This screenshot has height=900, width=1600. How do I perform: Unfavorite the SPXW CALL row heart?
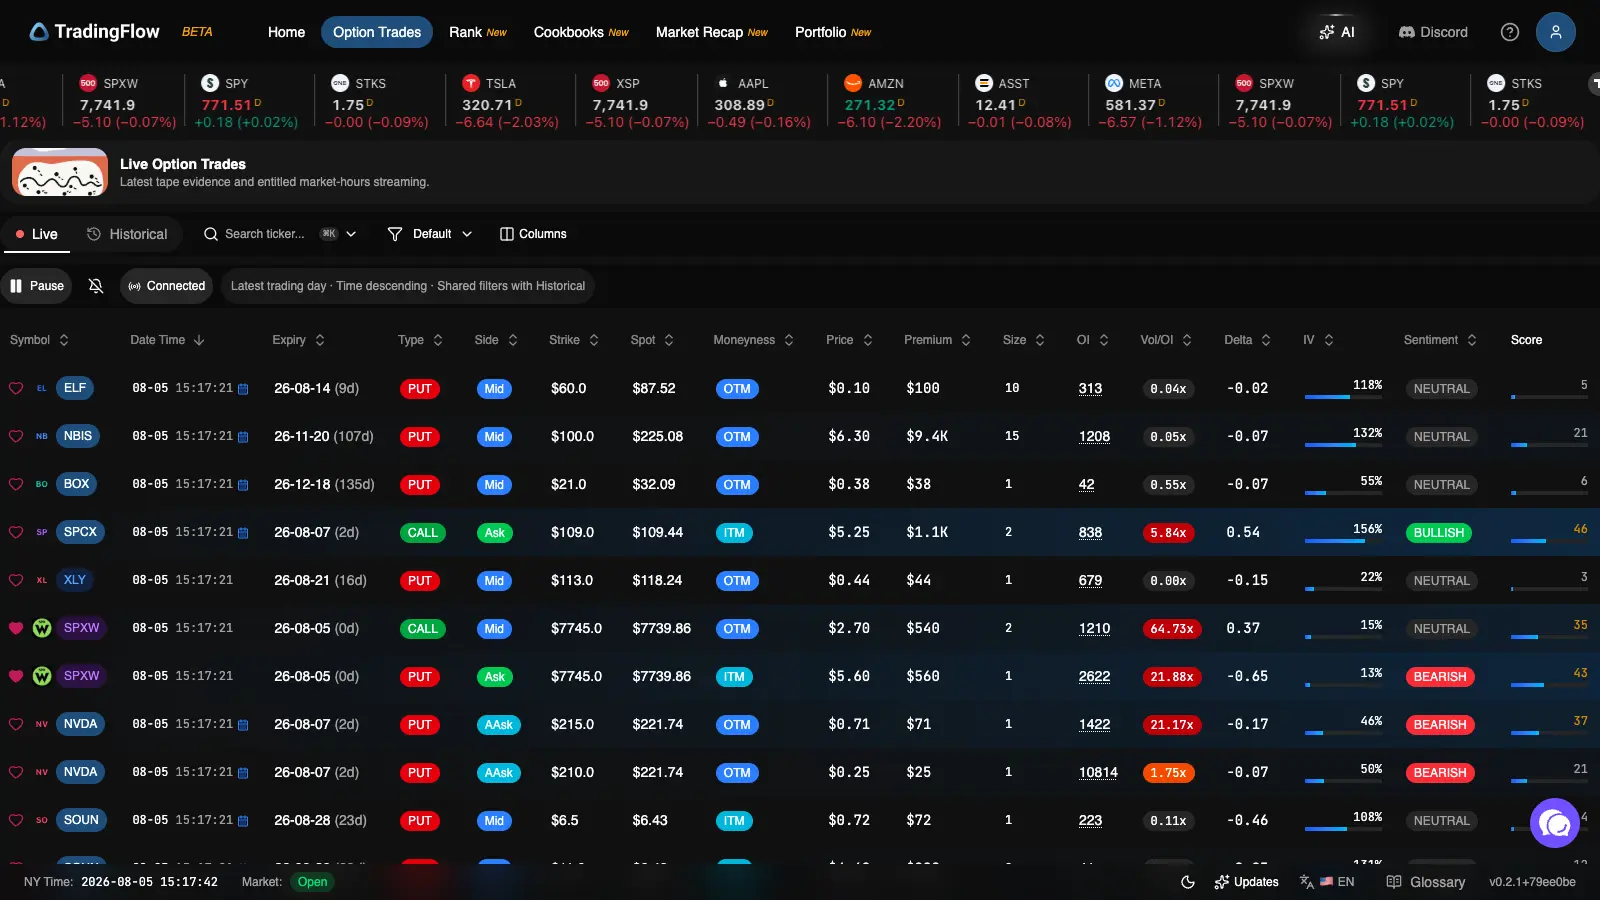[16, 628]
